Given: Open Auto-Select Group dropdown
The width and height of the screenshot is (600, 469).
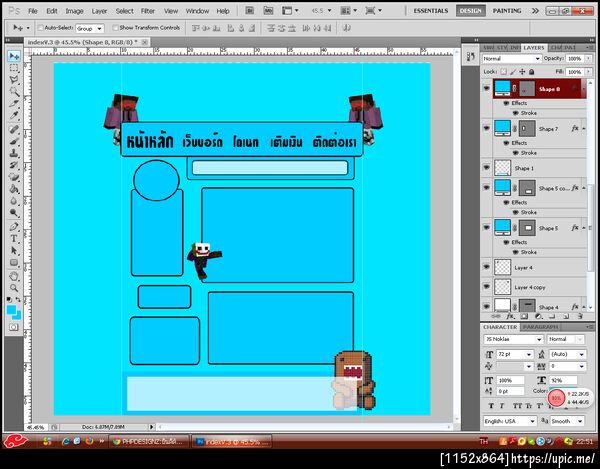Looking at the screenshot, I should click(x=90, y=28).
